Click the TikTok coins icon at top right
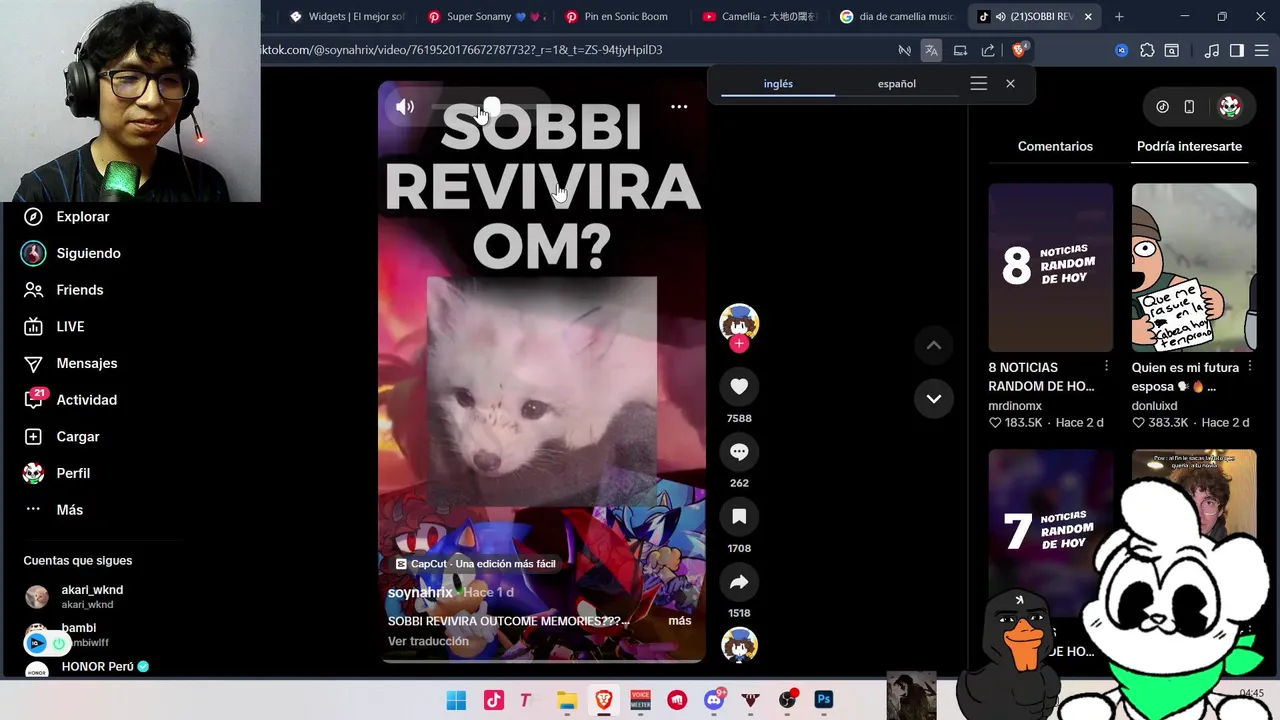This screenshot has height=720, width=1280. [1162, 106]
